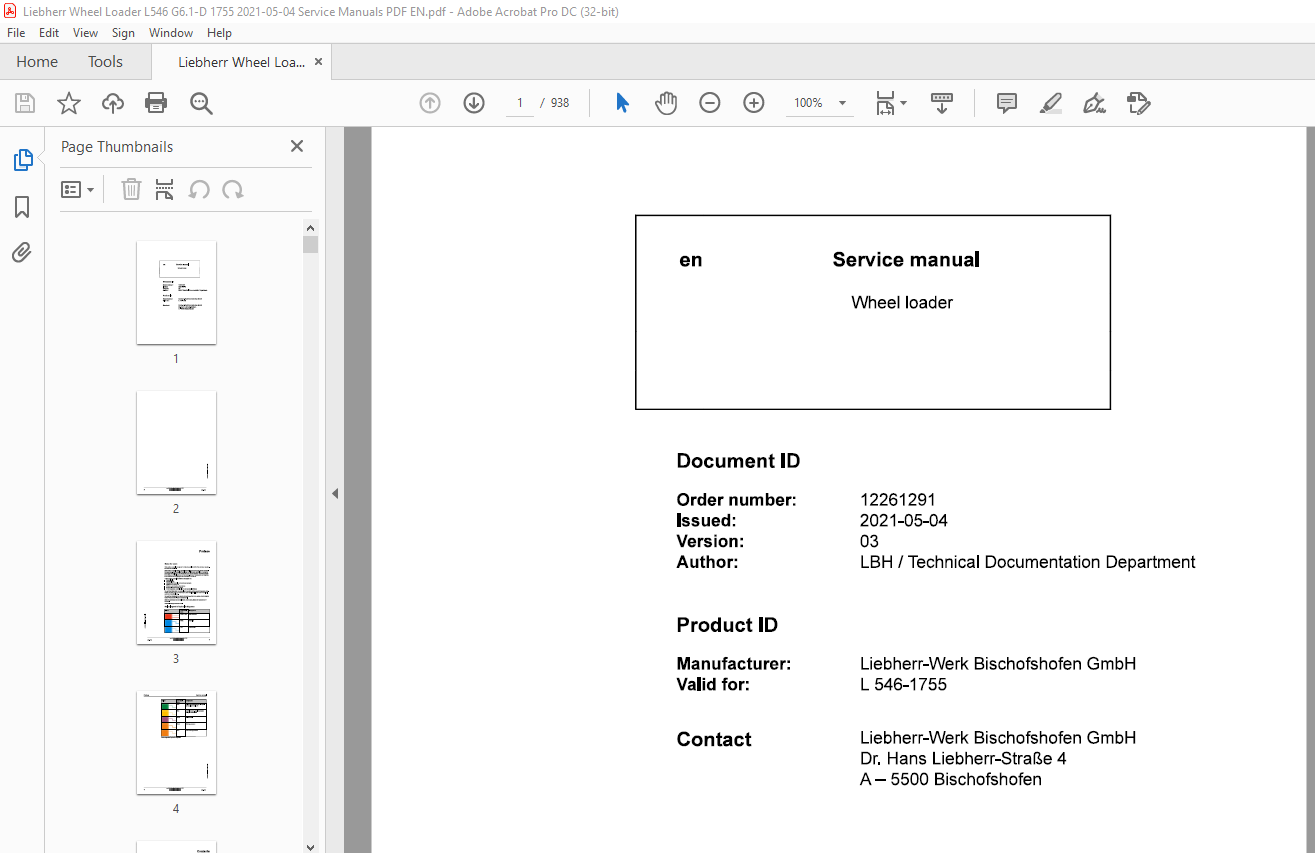Click the issued date 2021-05-04

coord(904,521)
